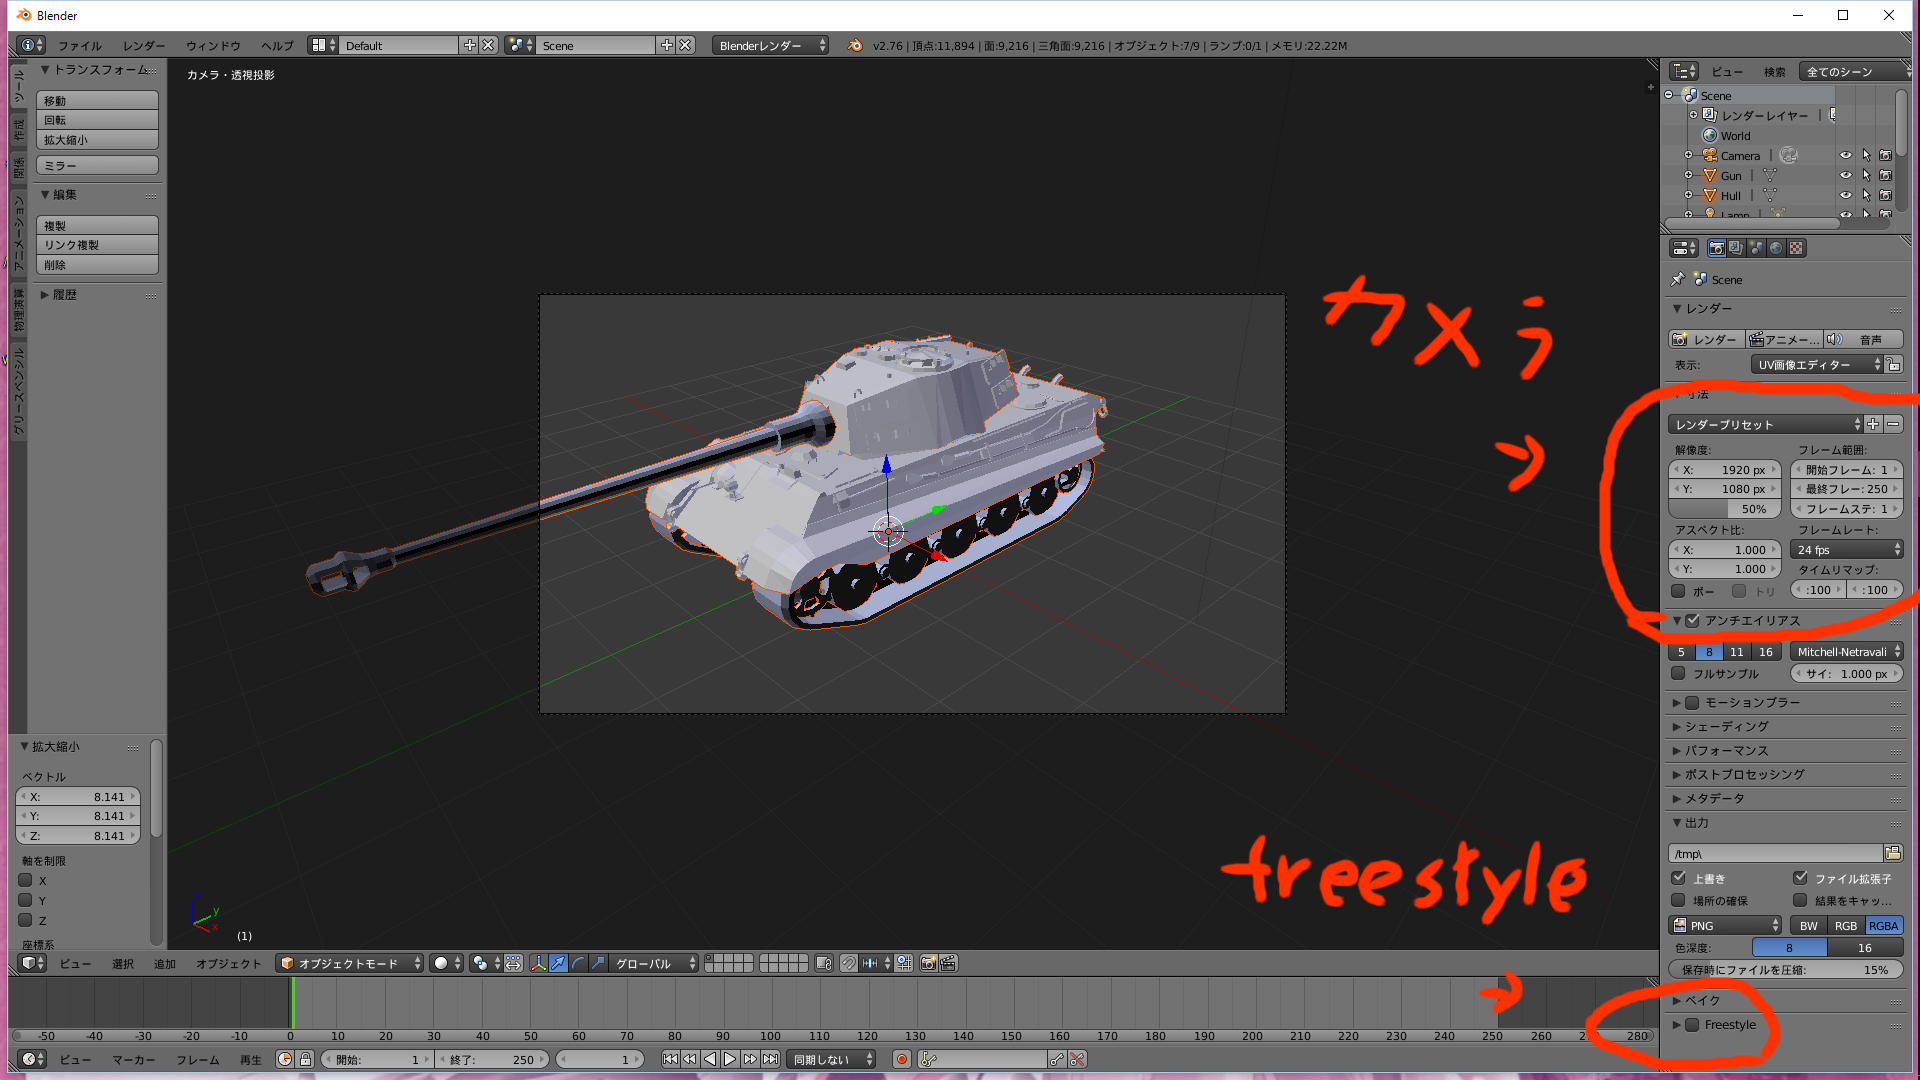
Task: Open the Blenderレンダー engine dropdown
Action: (x=770, y=45)
